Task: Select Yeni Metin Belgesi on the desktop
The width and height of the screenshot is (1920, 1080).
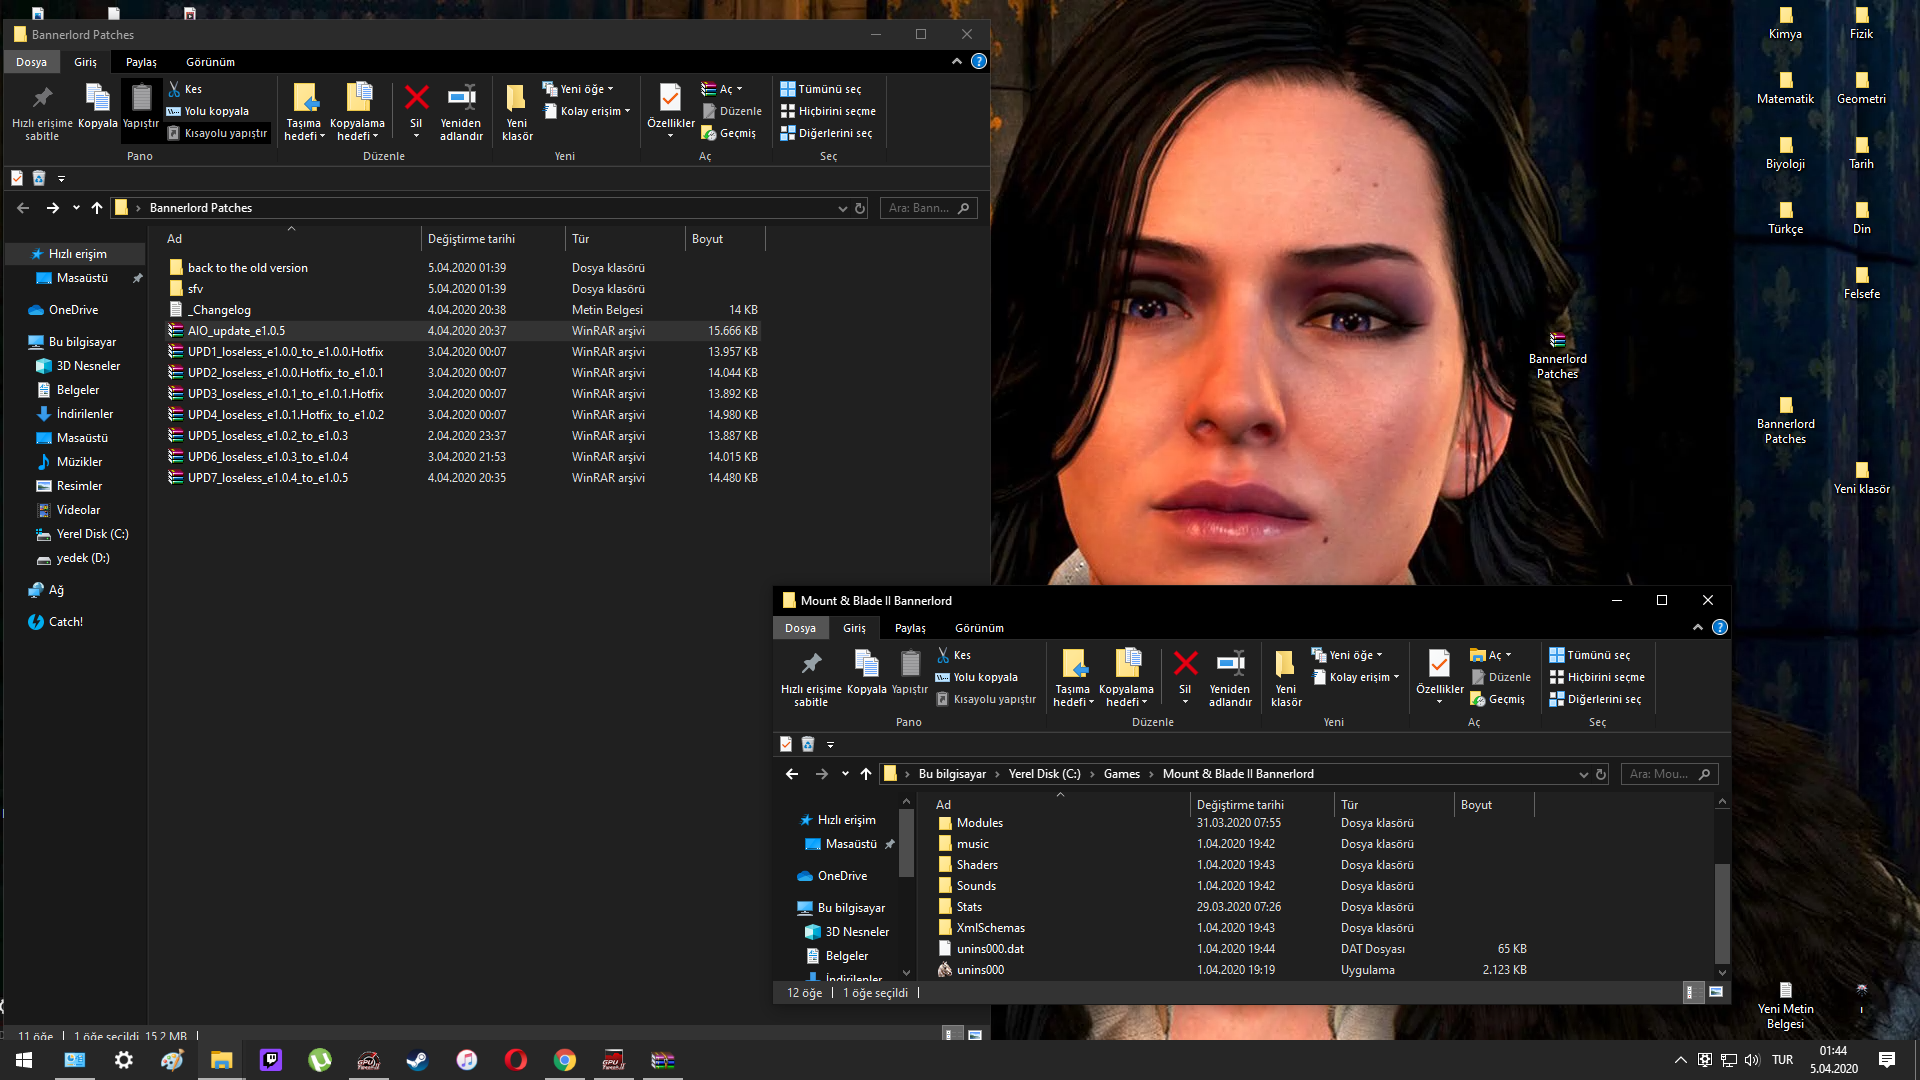Action: (1785, 1006)
